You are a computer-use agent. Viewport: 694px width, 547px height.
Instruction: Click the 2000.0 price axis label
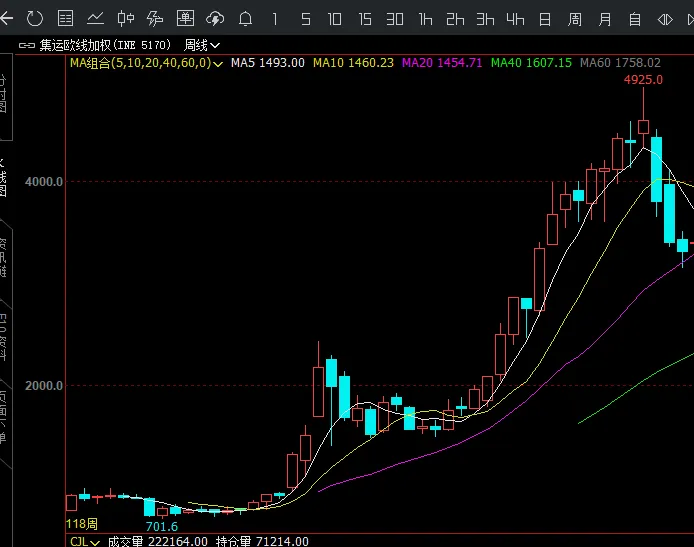pyautogui.click(x=43, y=386)
